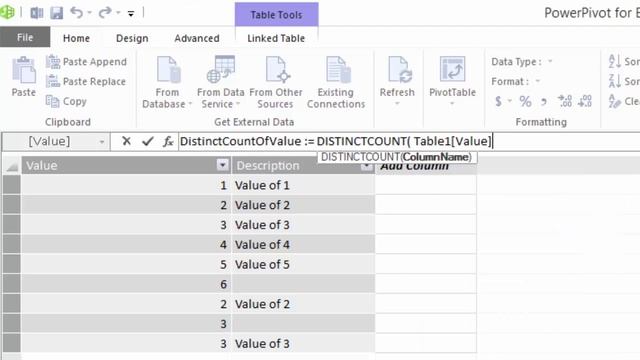Sort A to Z
This screenshot has width=640, height=360.
(x=624, y=62)
